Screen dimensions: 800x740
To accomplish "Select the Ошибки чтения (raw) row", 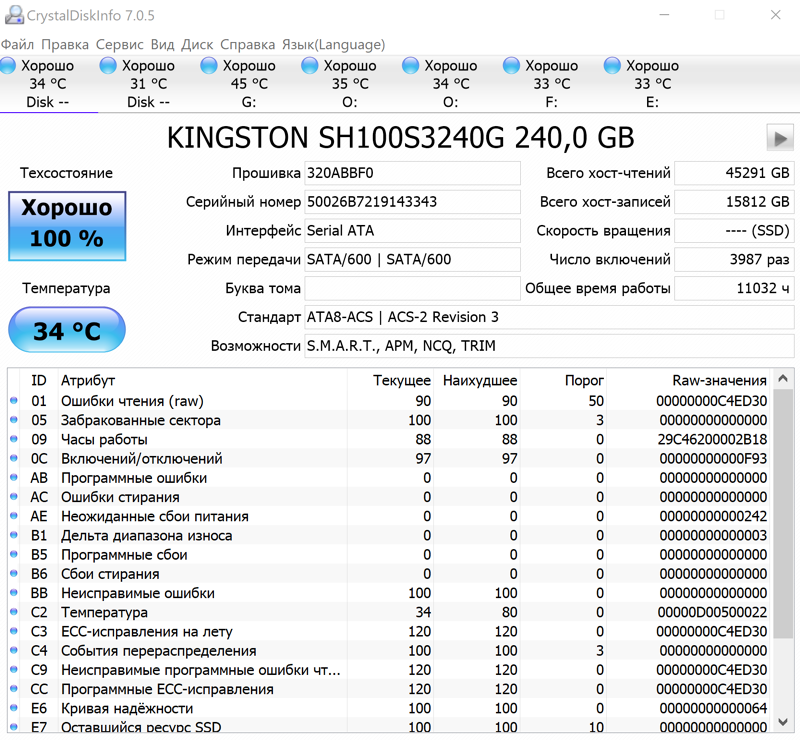I will click(390, 401).
